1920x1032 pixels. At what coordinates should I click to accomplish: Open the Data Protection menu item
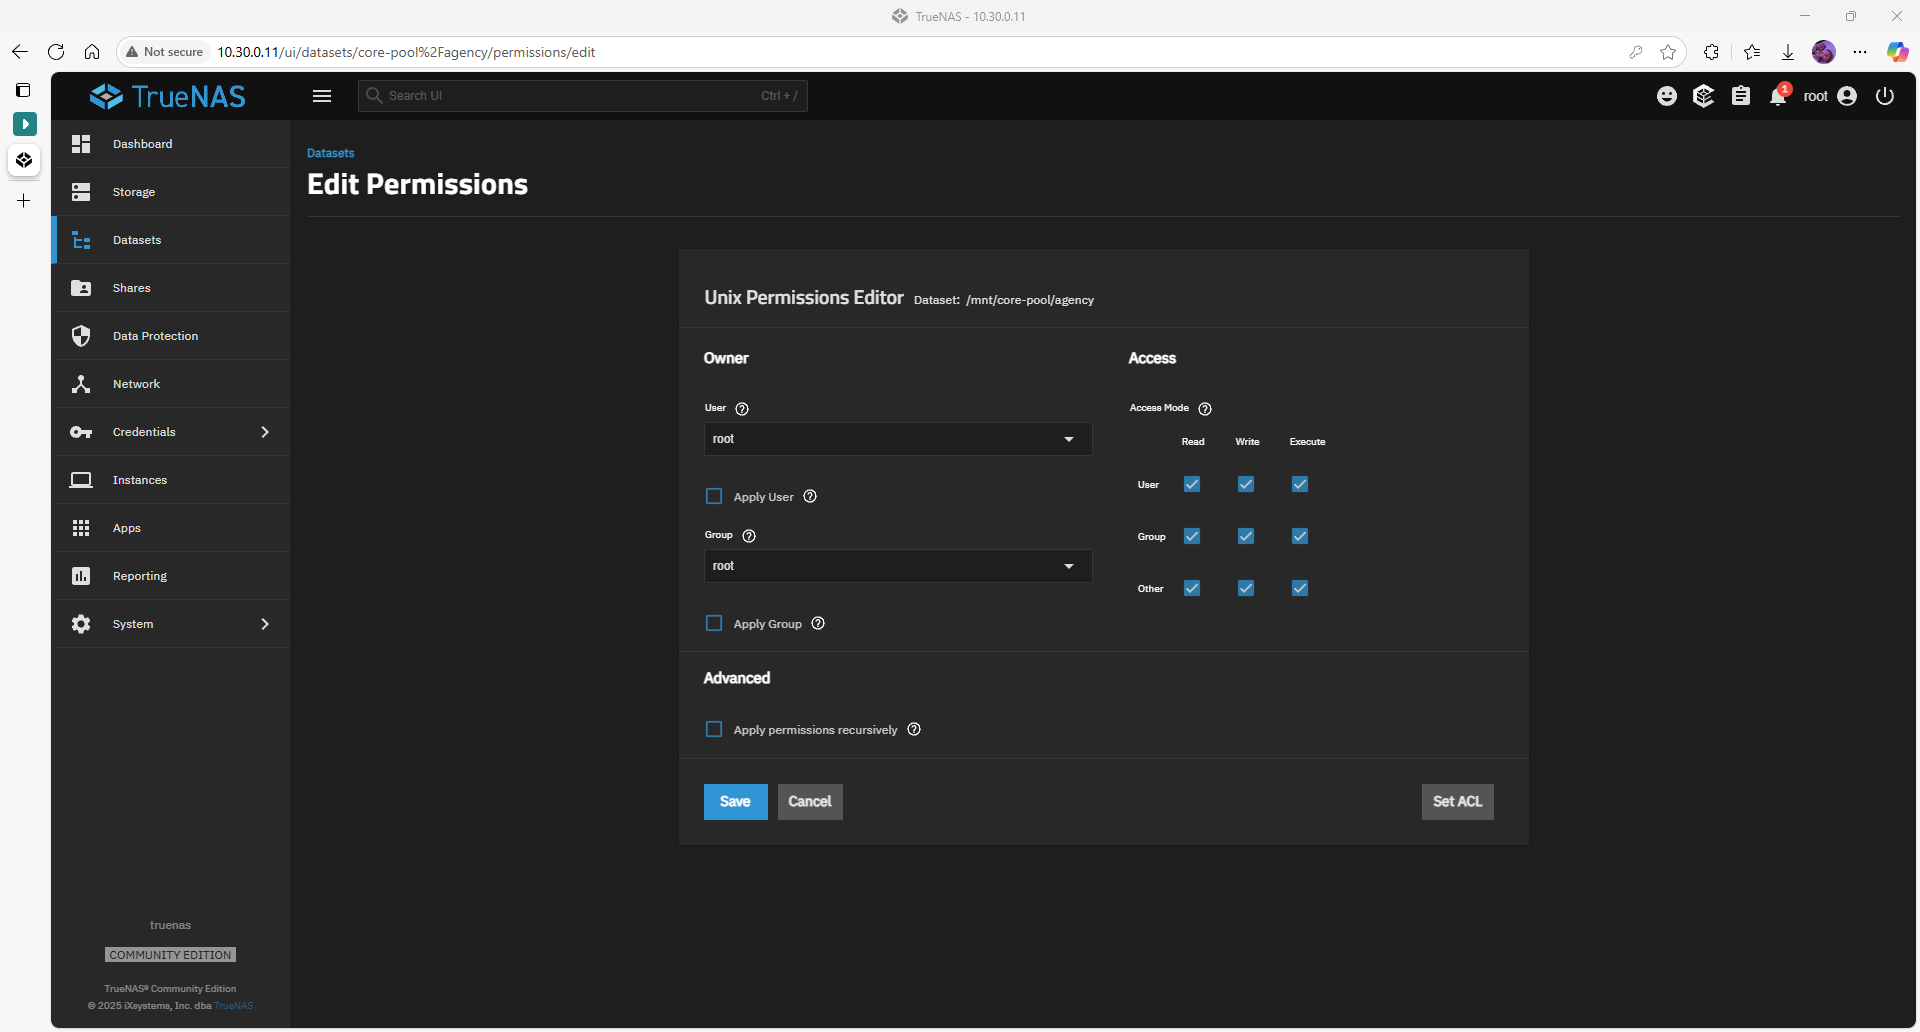click(x=172, y=336)
